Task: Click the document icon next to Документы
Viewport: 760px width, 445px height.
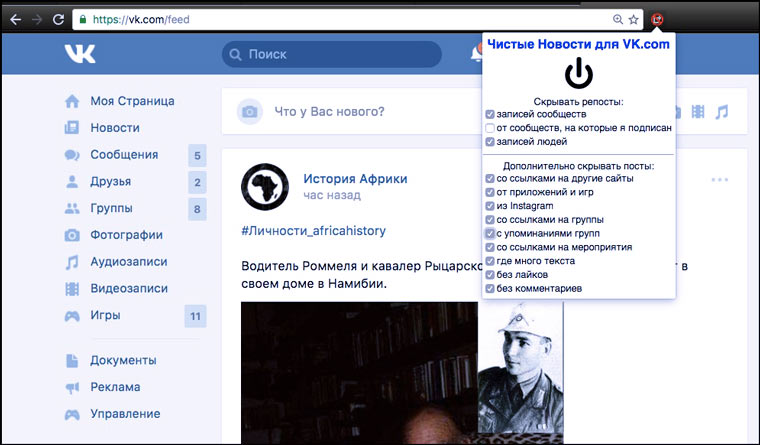Action: pos(72,361)
